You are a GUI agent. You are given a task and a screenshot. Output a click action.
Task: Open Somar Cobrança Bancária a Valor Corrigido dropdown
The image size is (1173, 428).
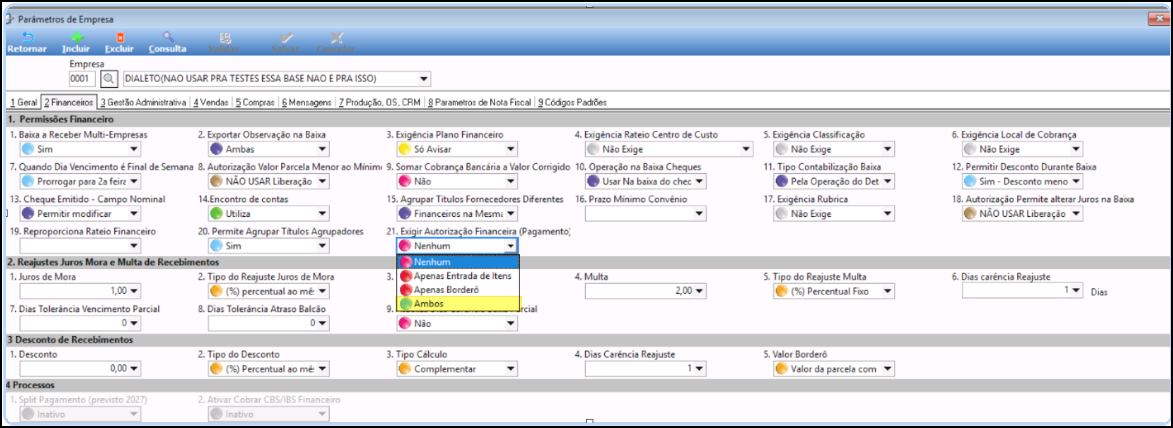pos(511,182)
